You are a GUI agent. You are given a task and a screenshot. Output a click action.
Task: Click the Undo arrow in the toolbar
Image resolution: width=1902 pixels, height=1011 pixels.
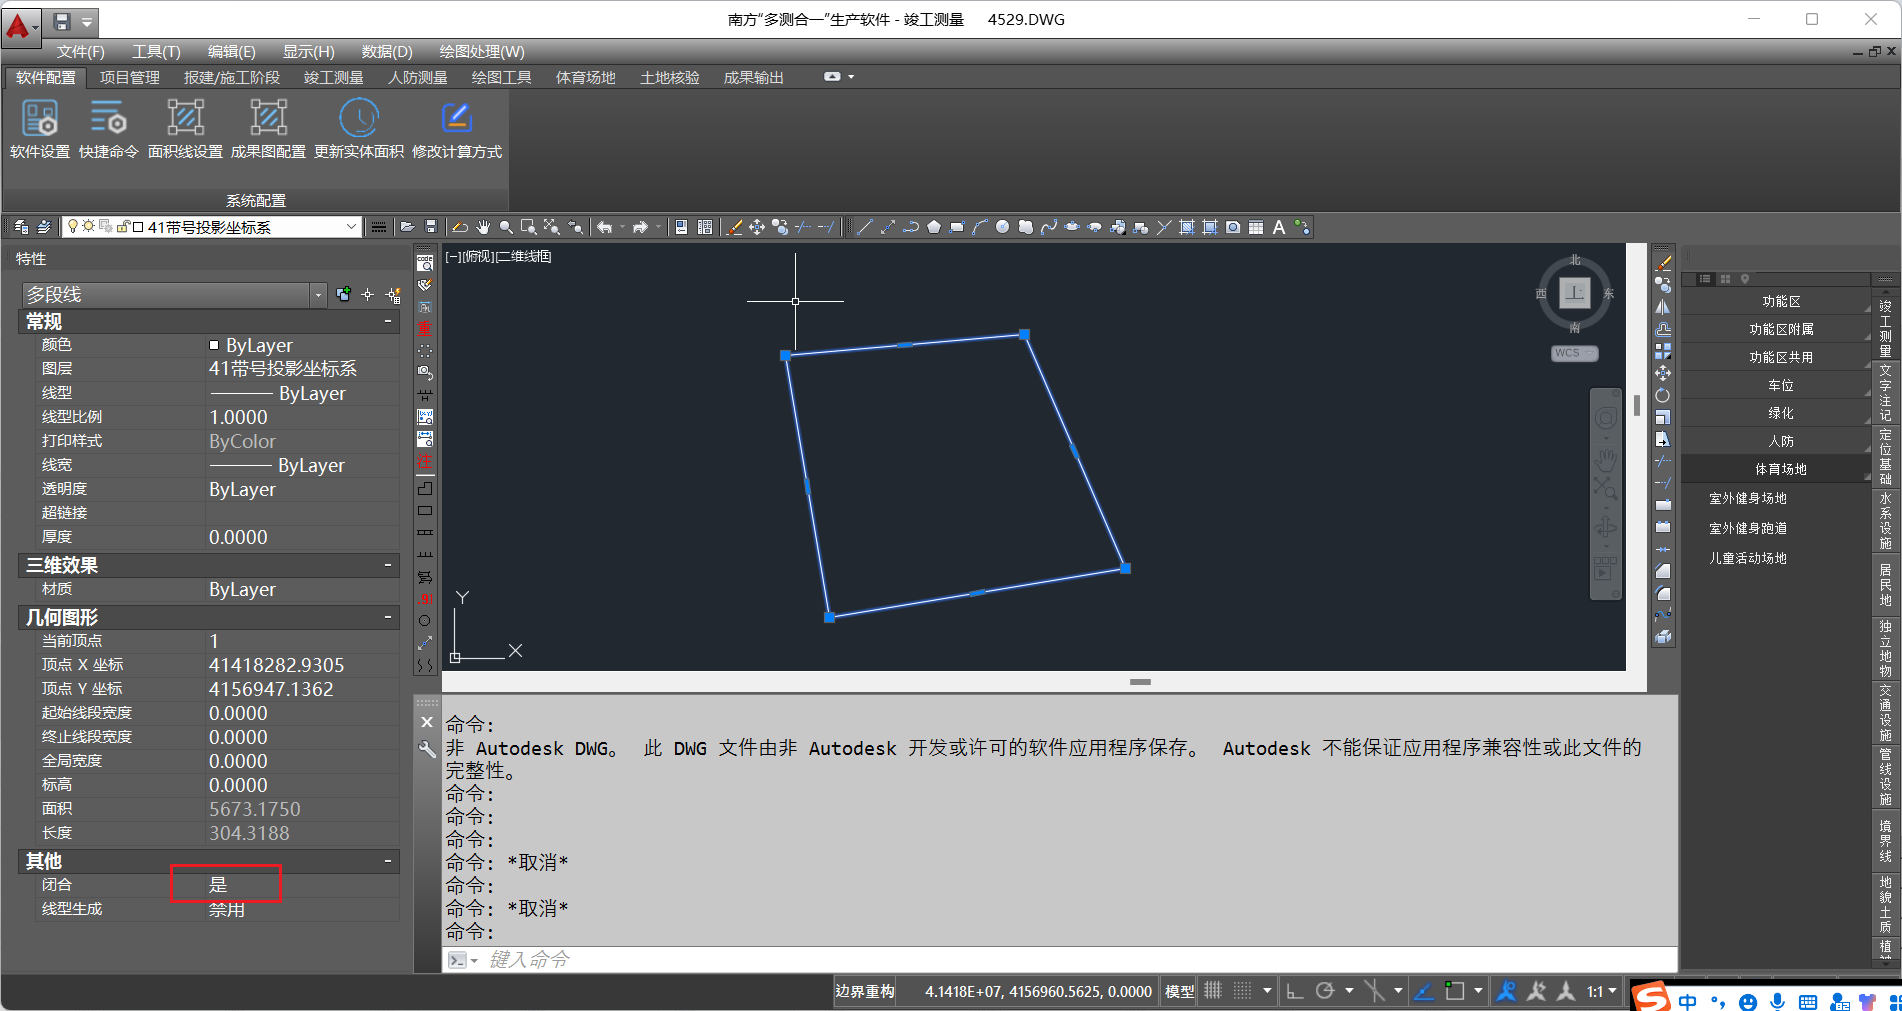pos(604,227)
